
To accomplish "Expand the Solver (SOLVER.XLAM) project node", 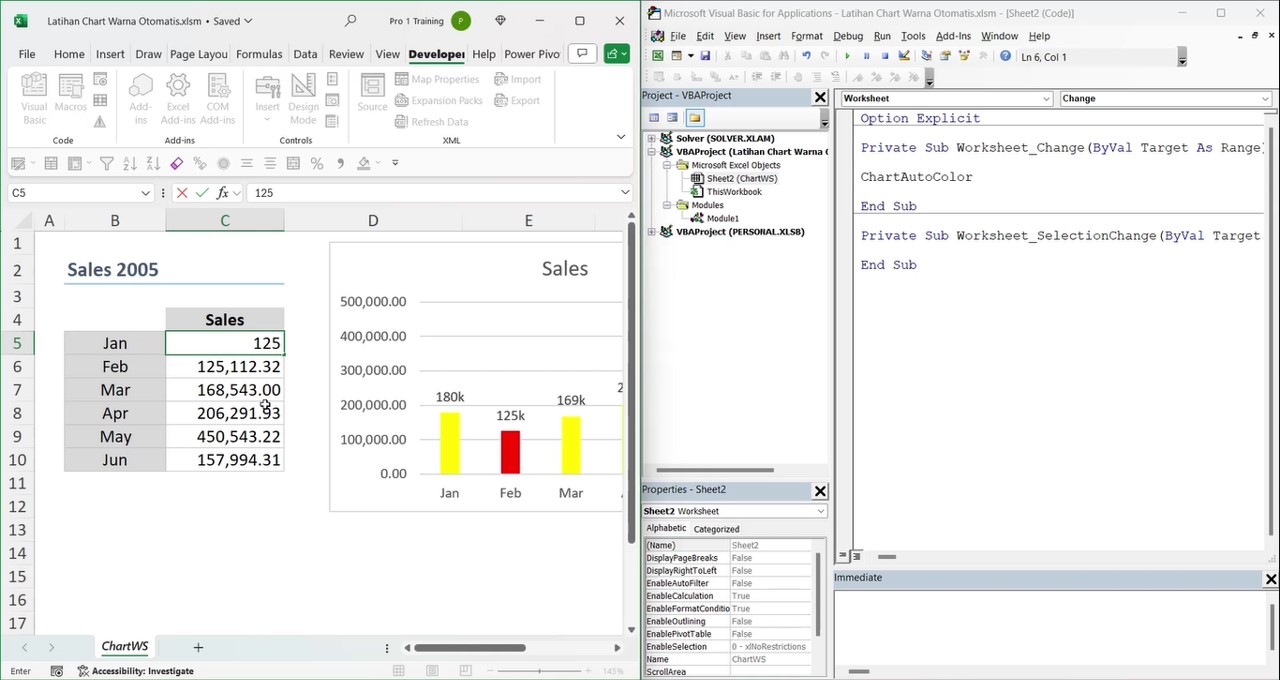I will (x=652, y=139).
